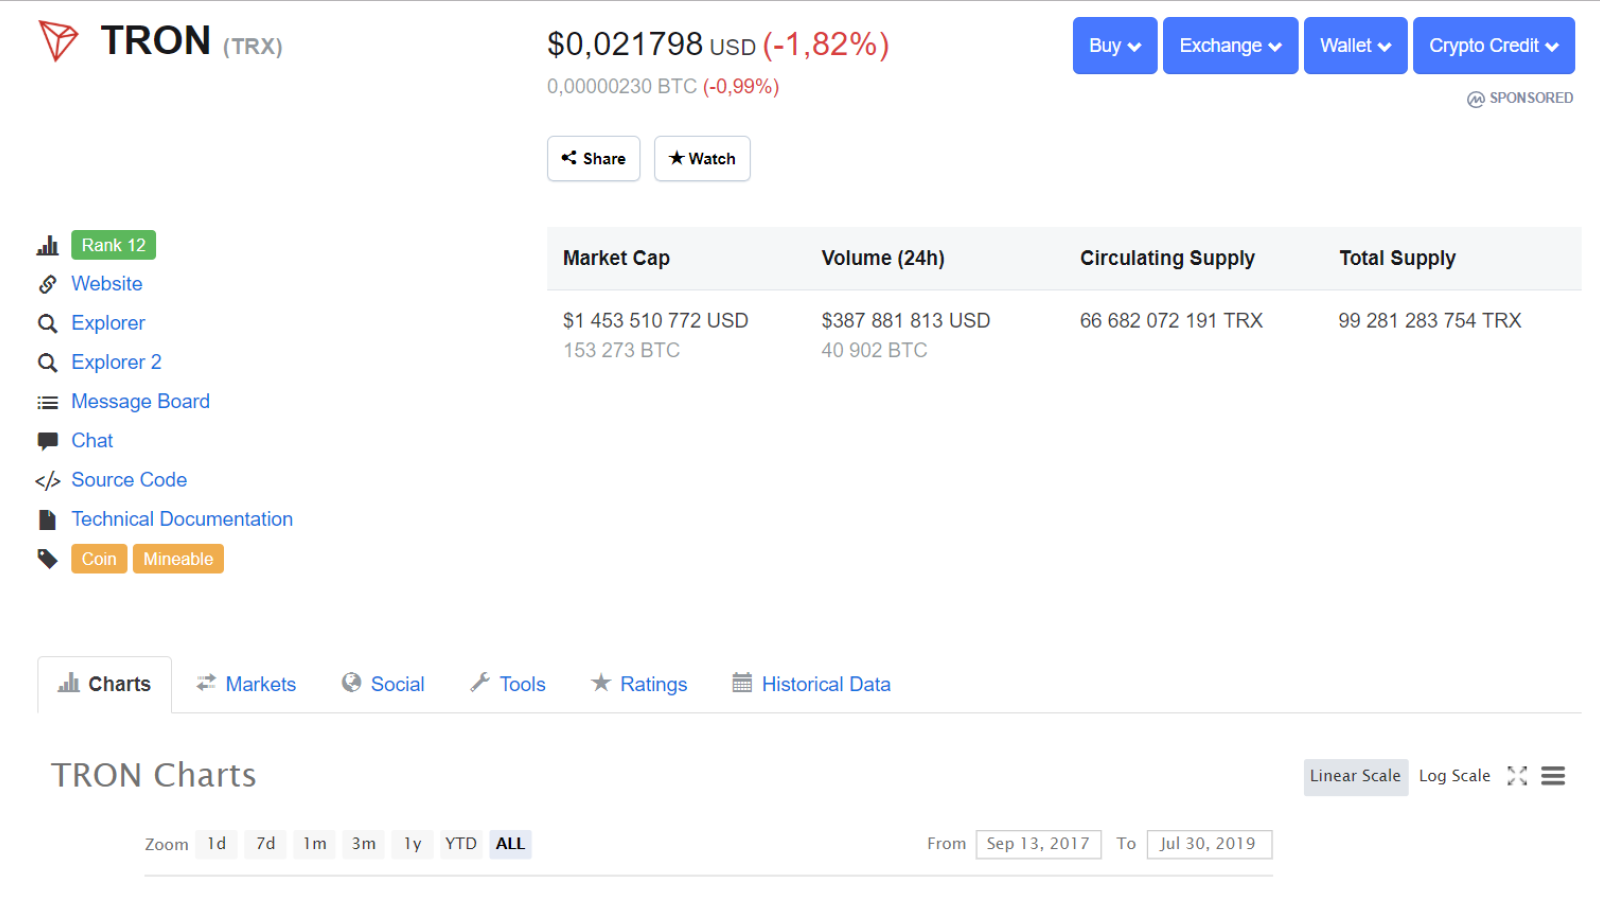Click the 0,00000230 BTC price text
This screenshot has width=1600, height=900.
coord(622,87)
